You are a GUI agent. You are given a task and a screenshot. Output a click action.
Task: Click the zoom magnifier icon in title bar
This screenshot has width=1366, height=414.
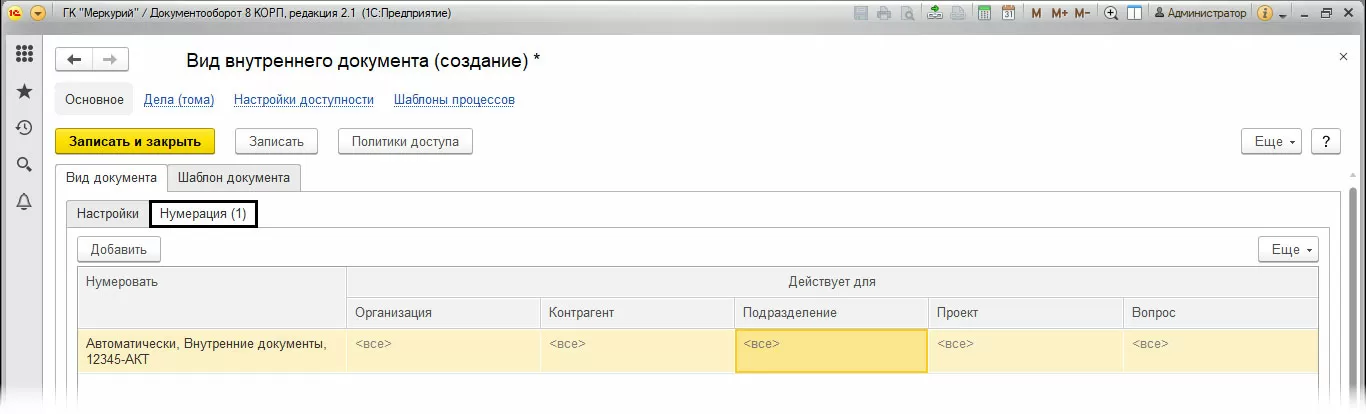[1111, 14]
